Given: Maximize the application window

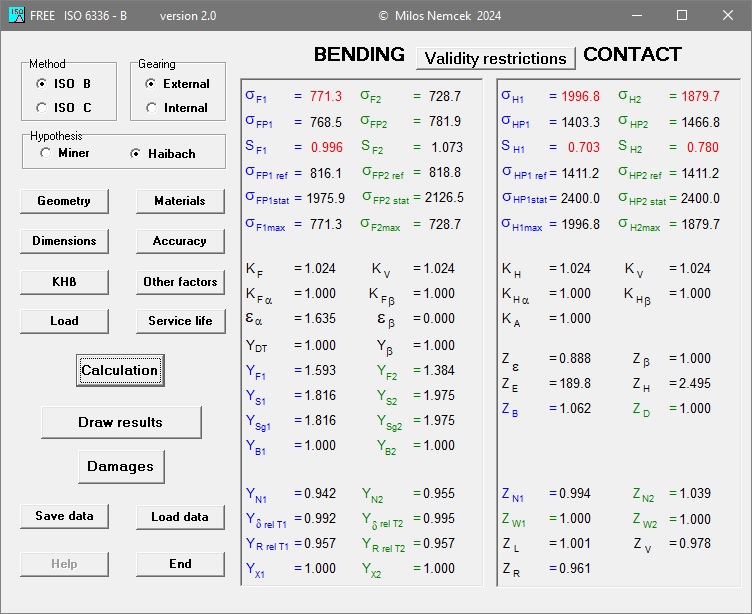Looking at the screenshot, I should pyautogui.click(x=682, y=15).
